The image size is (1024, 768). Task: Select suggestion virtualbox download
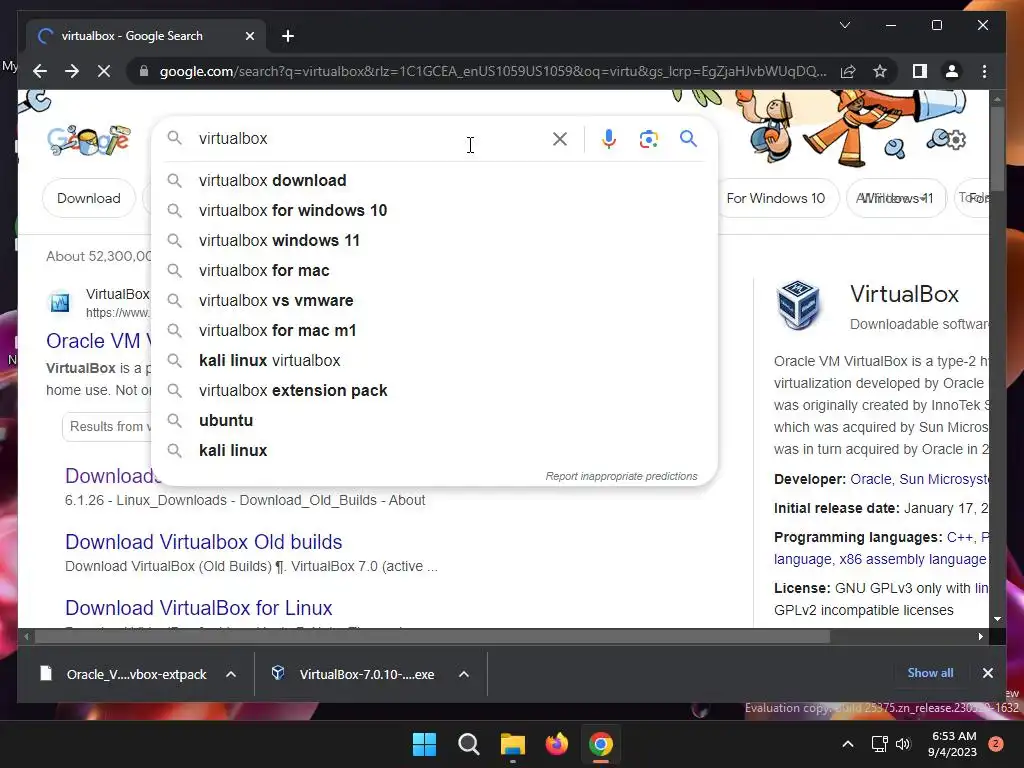(434, 180)
